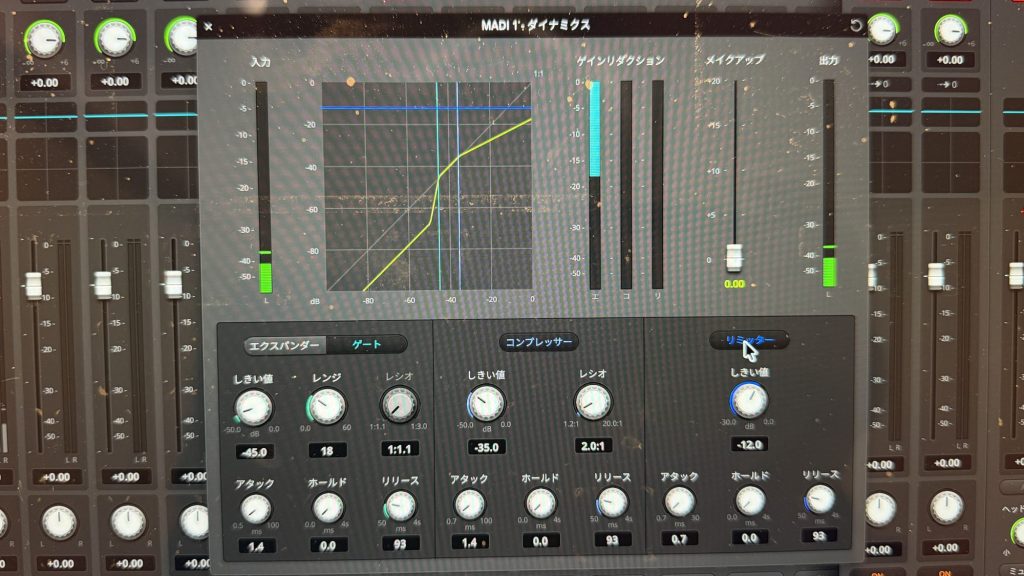Viewport: 1024px width, 576px height.
Task: Click the limiter threshold value field -12.0
Action: 749,443
